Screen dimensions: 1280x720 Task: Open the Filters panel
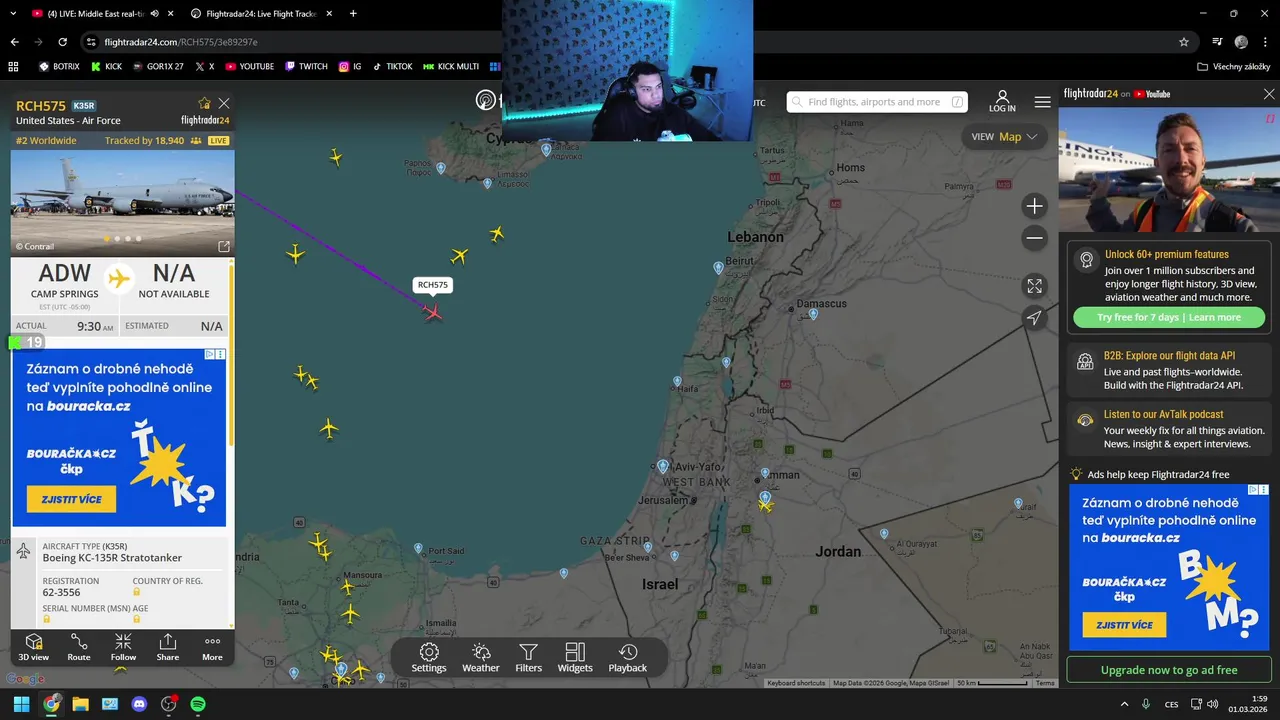(529, 658)
